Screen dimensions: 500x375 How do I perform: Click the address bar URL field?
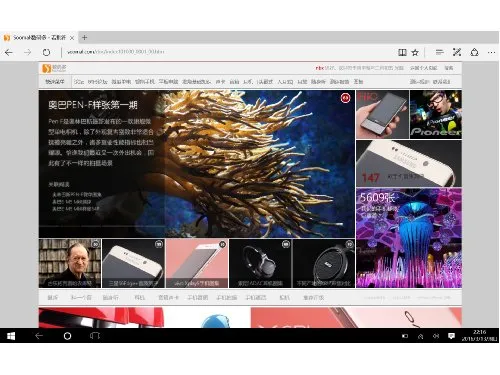(x=227, y=52)
